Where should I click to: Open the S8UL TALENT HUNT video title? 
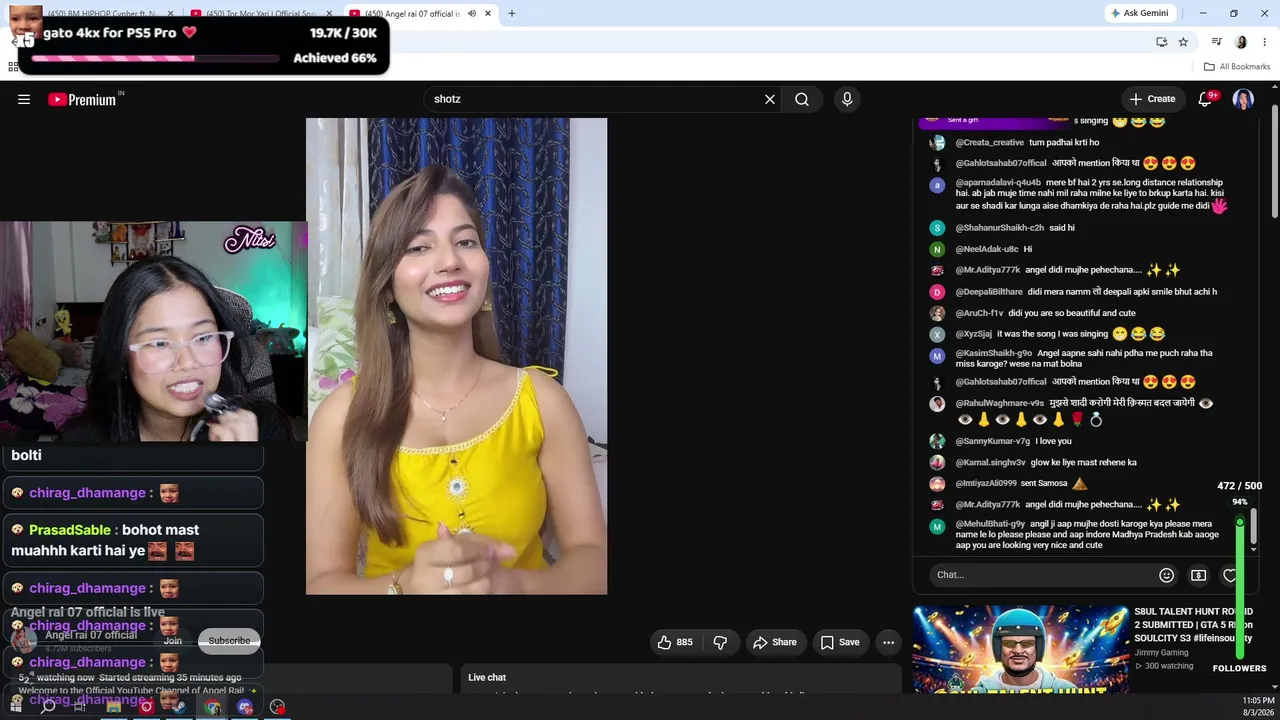pos(1193,625)
